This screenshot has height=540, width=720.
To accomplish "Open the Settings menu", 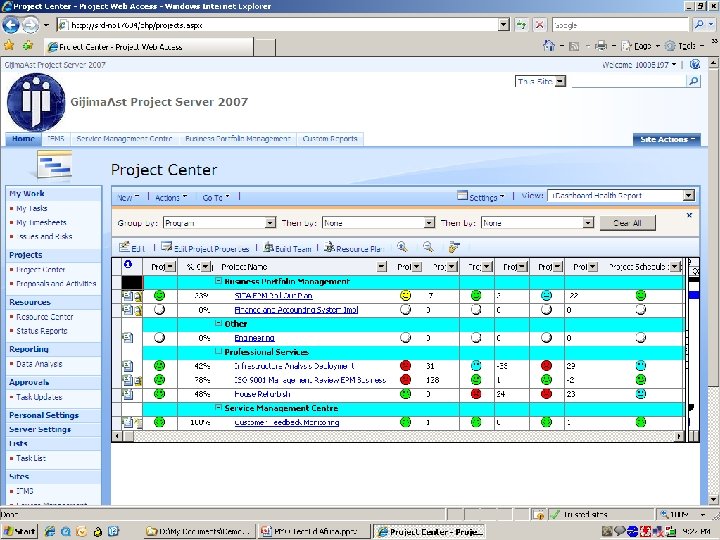I will 481,197.
